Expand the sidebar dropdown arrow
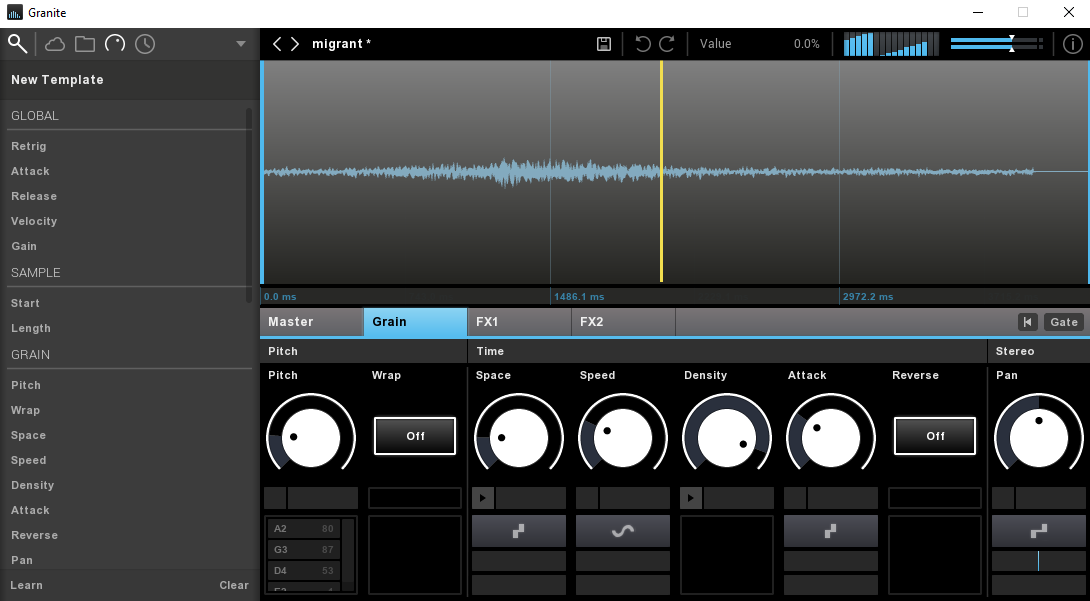 tap(241, 44)
